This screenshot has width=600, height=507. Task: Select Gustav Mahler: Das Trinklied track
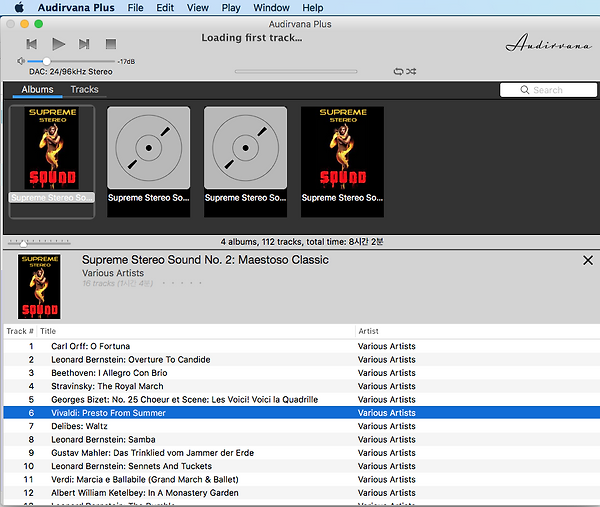(302, 453)
